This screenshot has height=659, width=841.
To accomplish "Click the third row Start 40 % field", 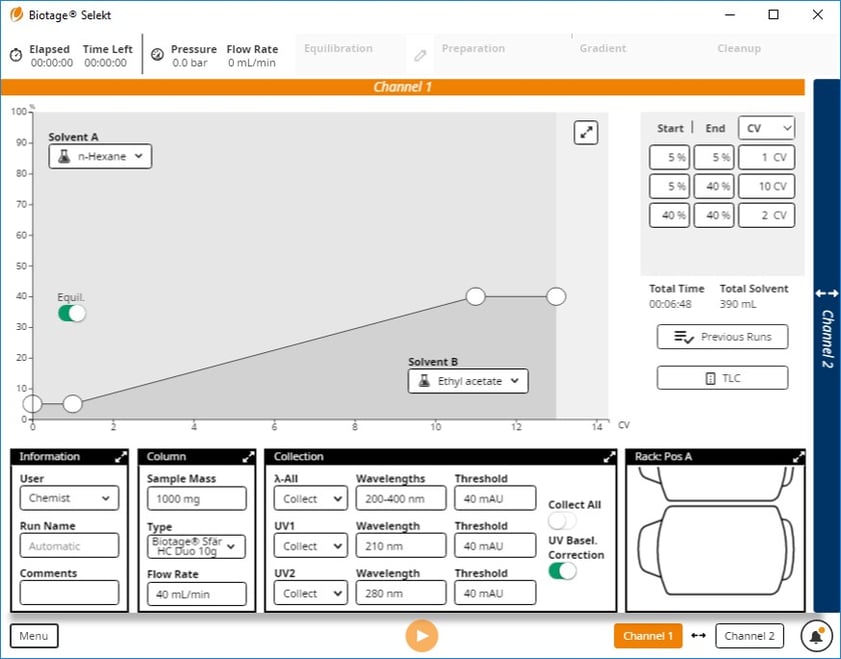I will 669,216.
